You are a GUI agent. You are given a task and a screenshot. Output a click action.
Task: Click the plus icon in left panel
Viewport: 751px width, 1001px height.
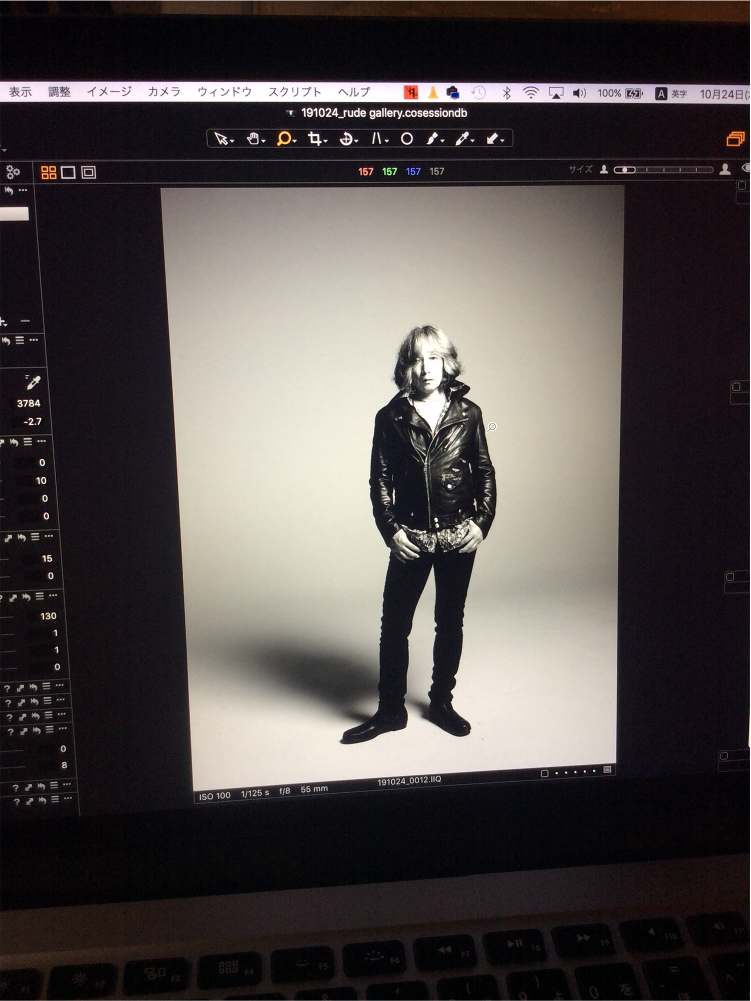pos(3,322)
